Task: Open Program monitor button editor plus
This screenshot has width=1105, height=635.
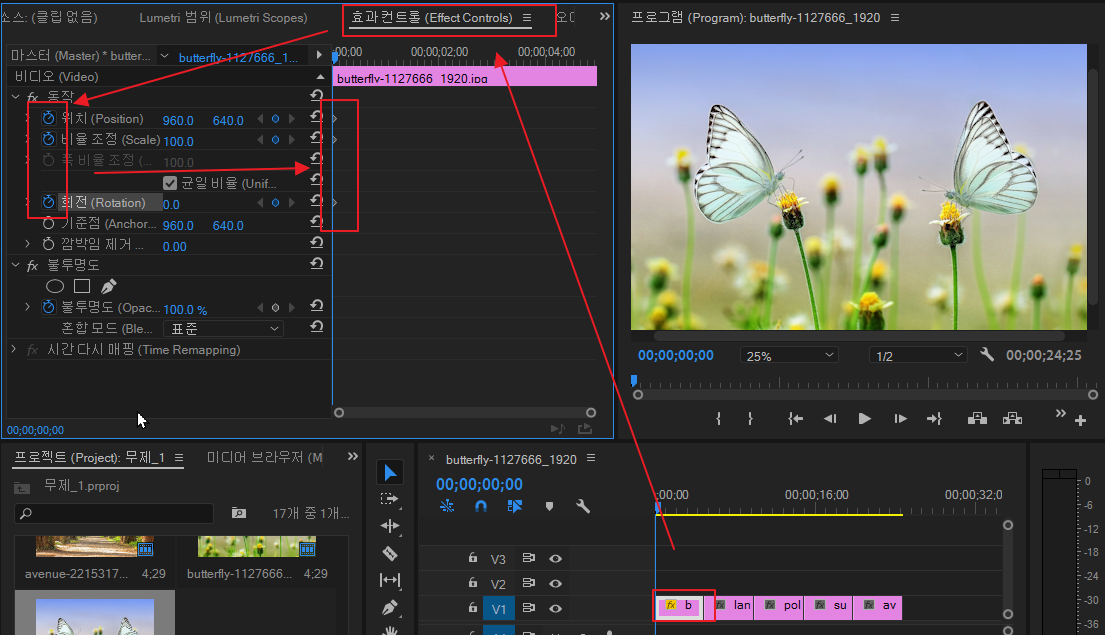Action: pos(1080,421)
